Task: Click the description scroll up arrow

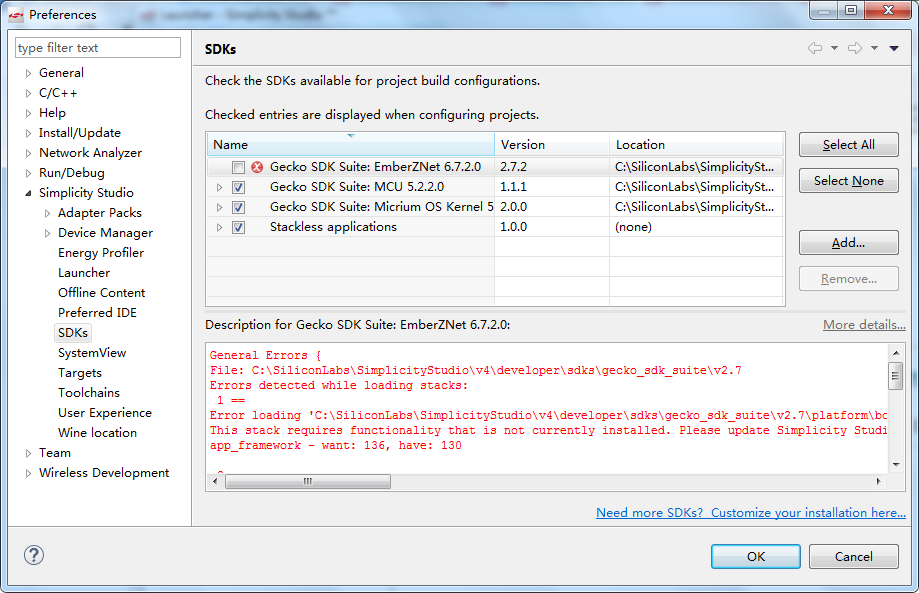Action: coord(896,353)
